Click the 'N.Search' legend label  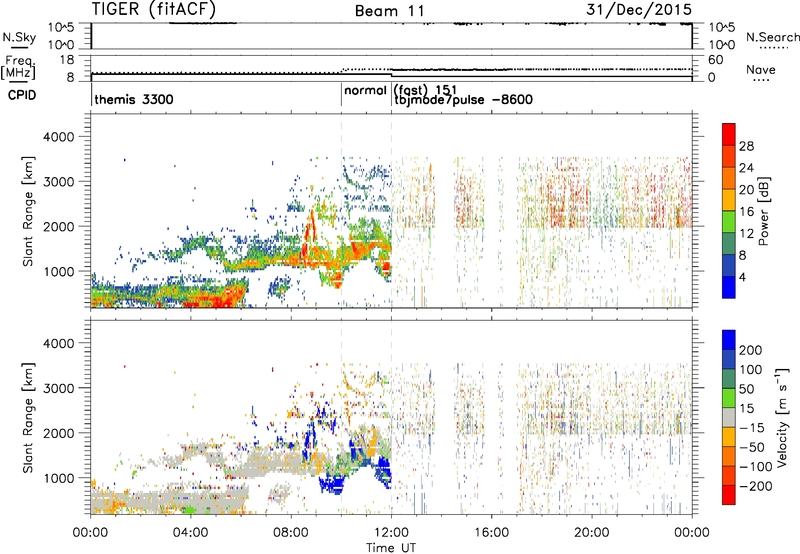(x=772, y=37)
